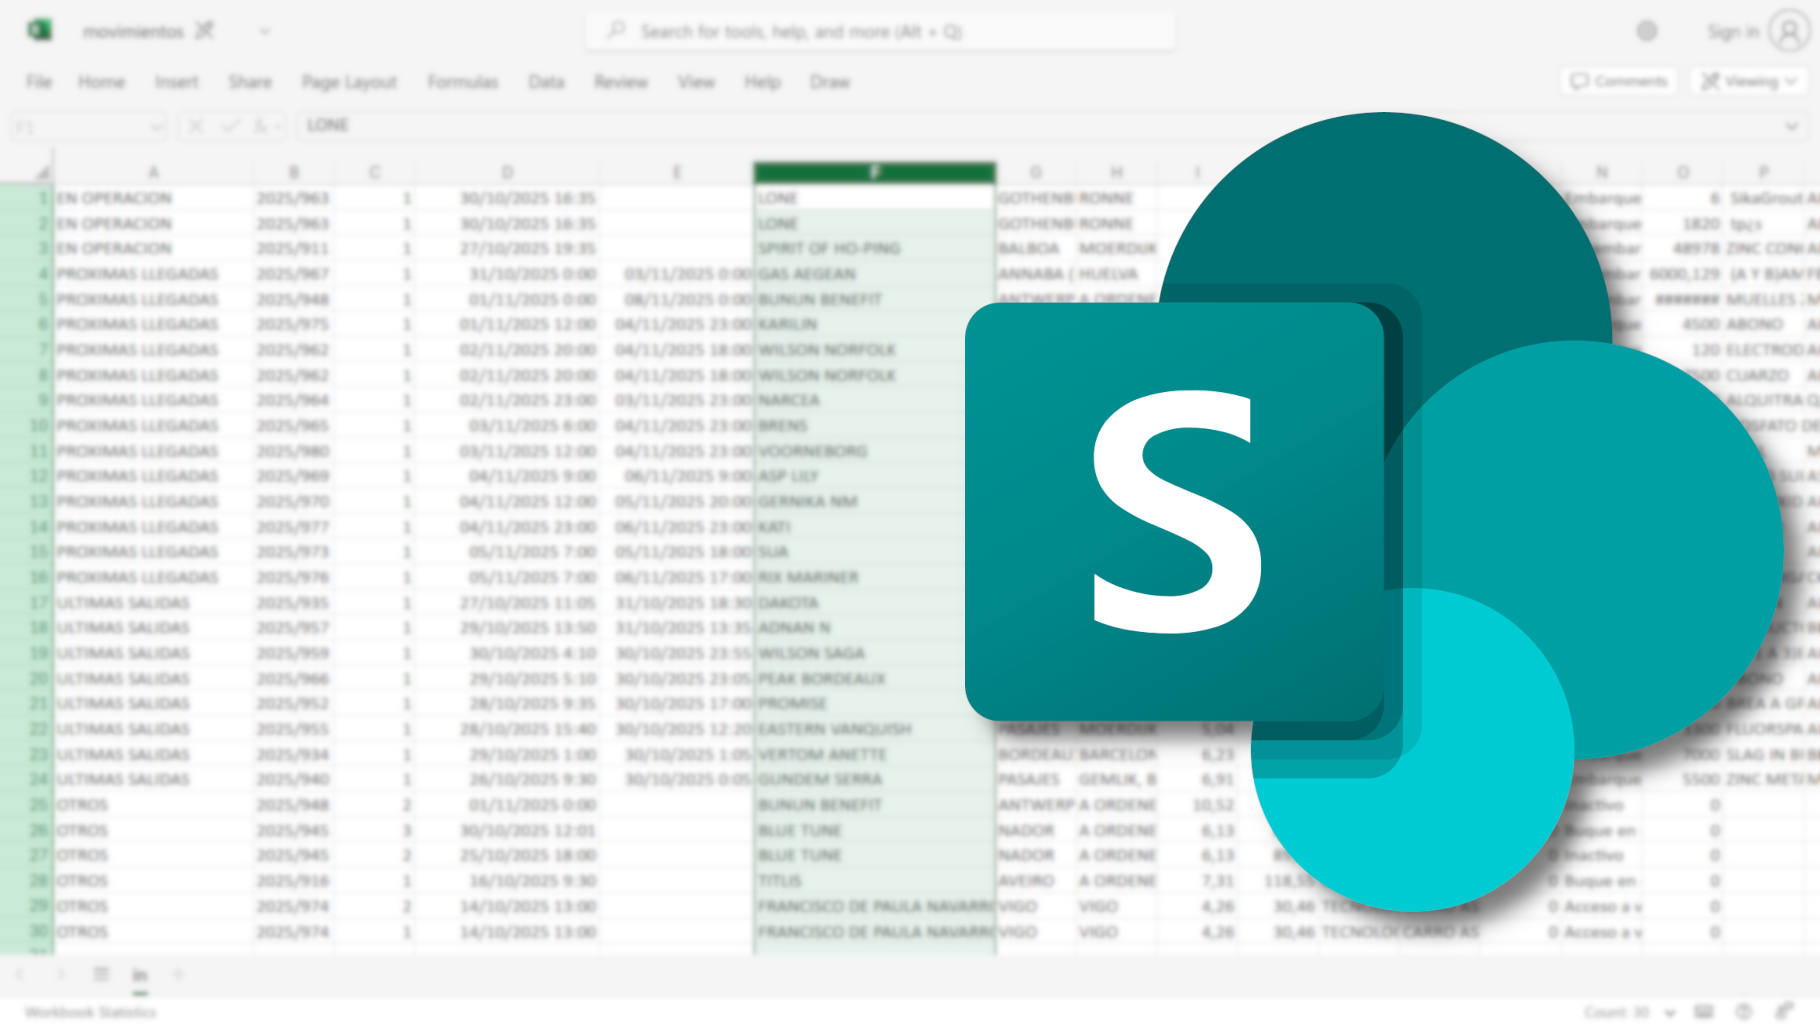Open the Viewing mode dropdown

(x=1750, y=82)
